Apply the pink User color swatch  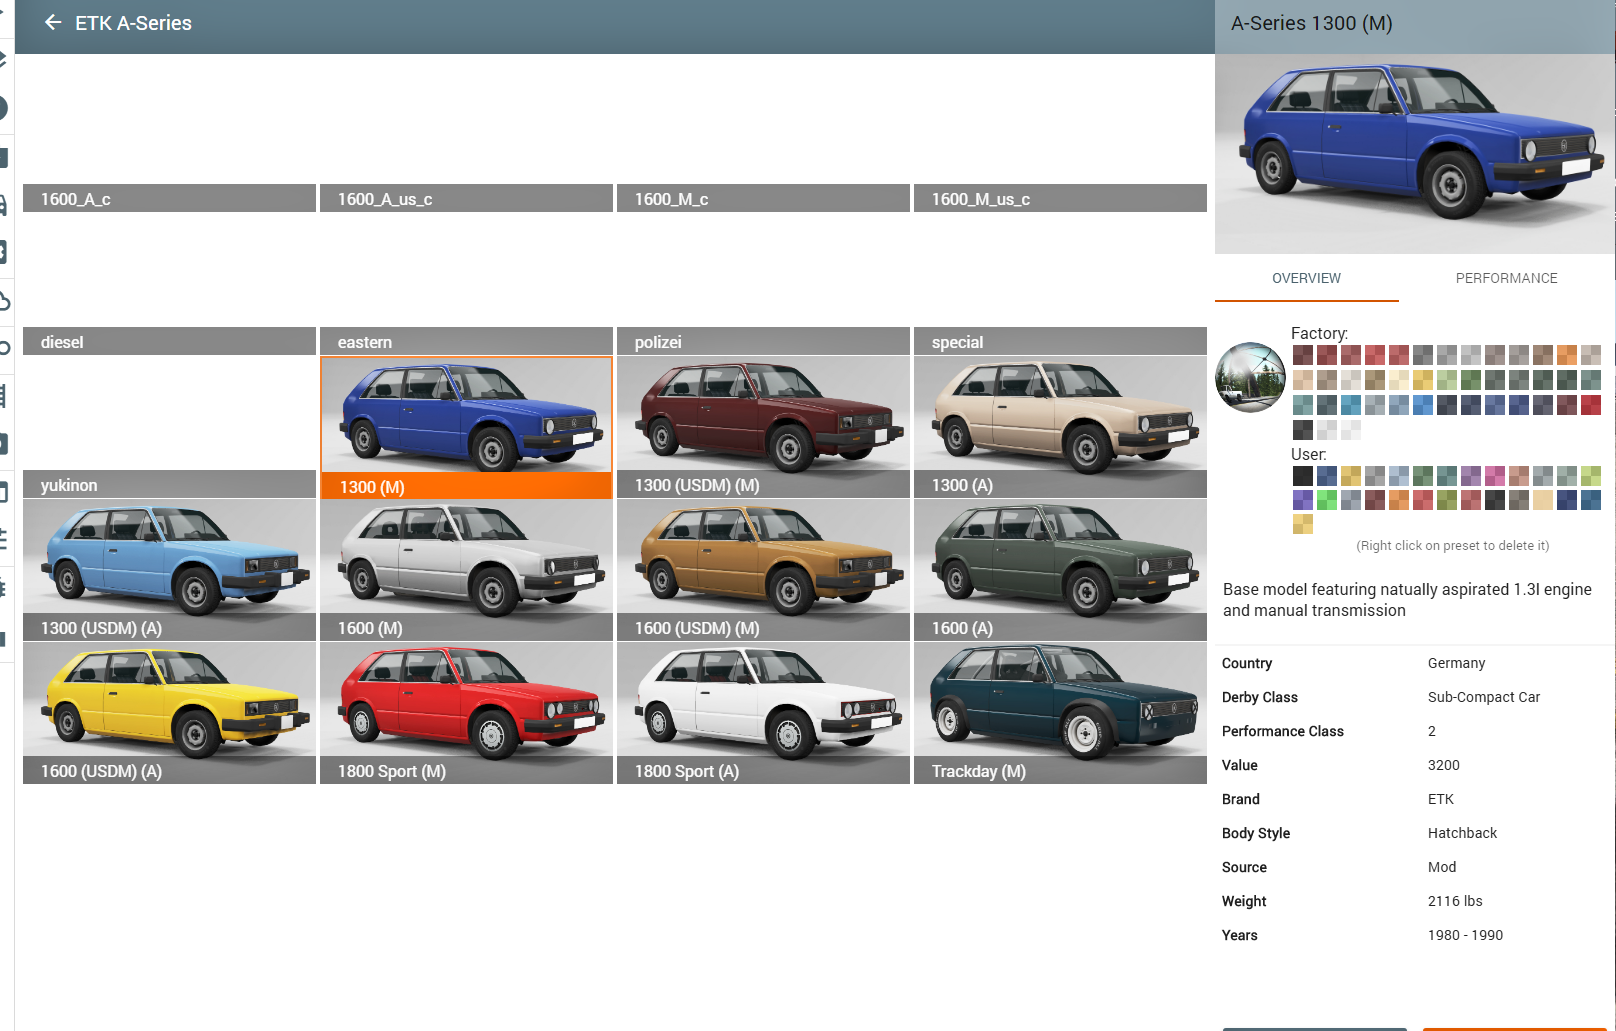[x=1495, y=476]
